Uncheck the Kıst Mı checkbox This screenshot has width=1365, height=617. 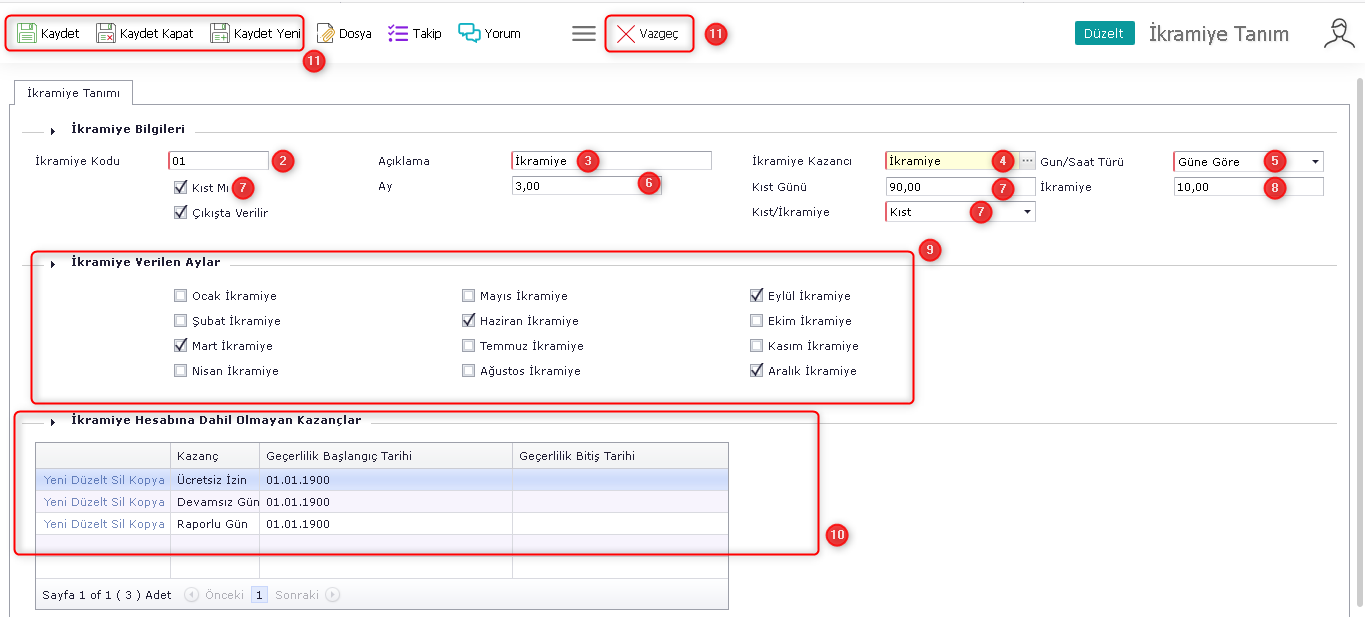(180, 187)
